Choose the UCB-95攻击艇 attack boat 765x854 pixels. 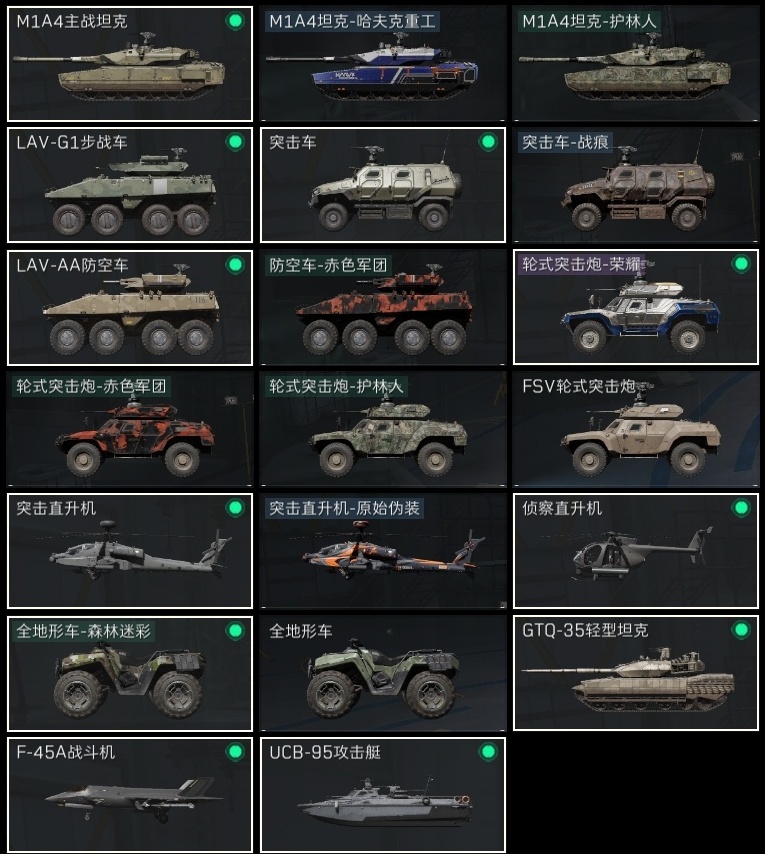tap(383, 795)
